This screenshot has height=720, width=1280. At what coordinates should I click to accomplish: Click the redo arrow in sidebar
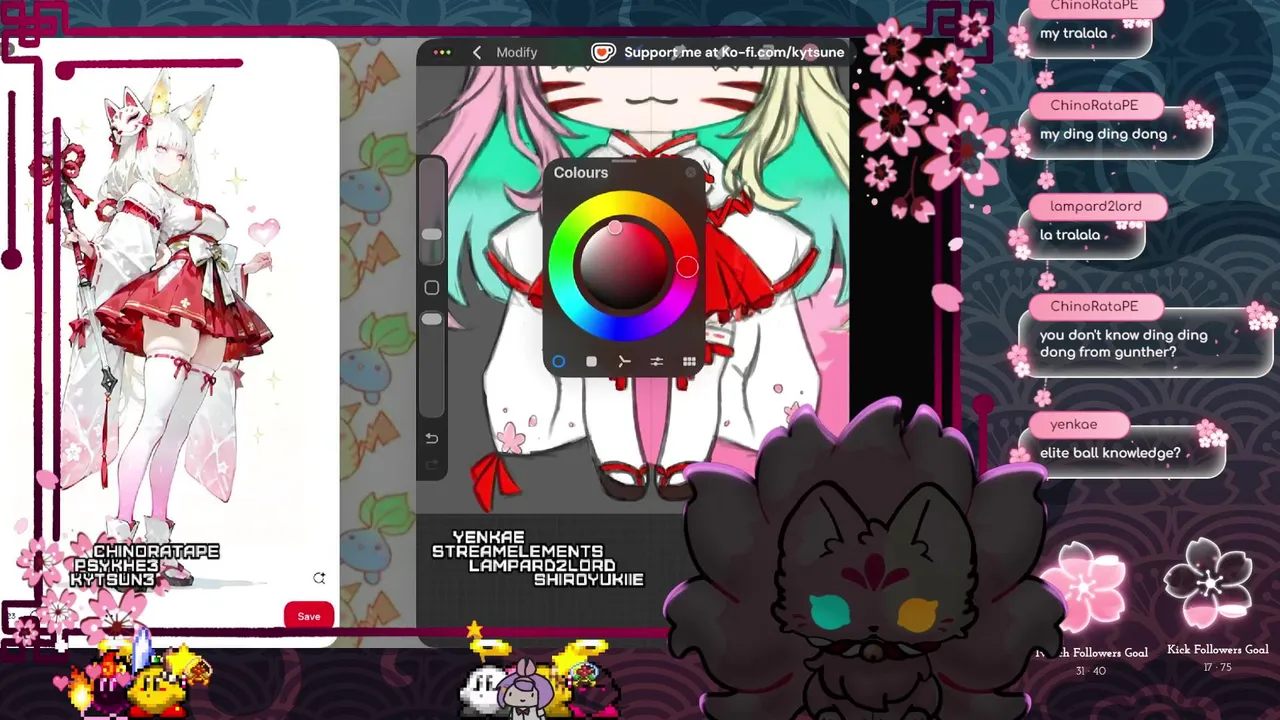tap(431, 464)
